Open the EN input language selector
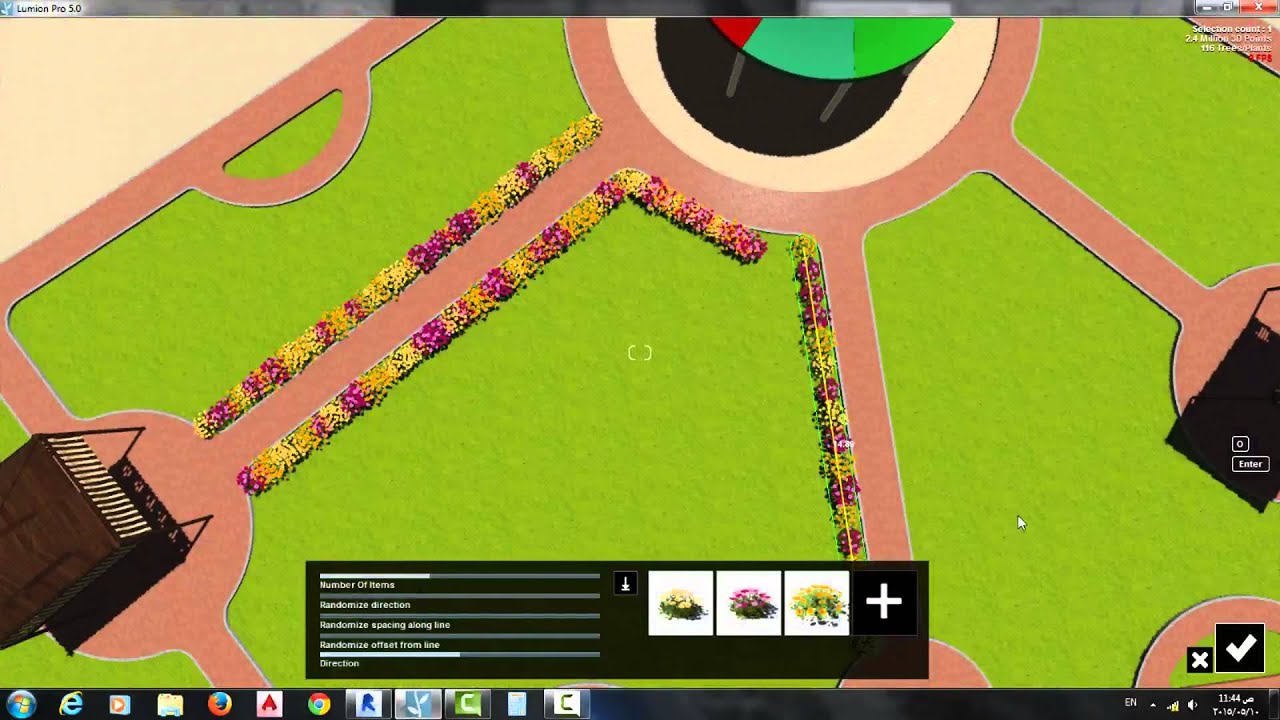The image size is (1280, 720). [1130, 703]
